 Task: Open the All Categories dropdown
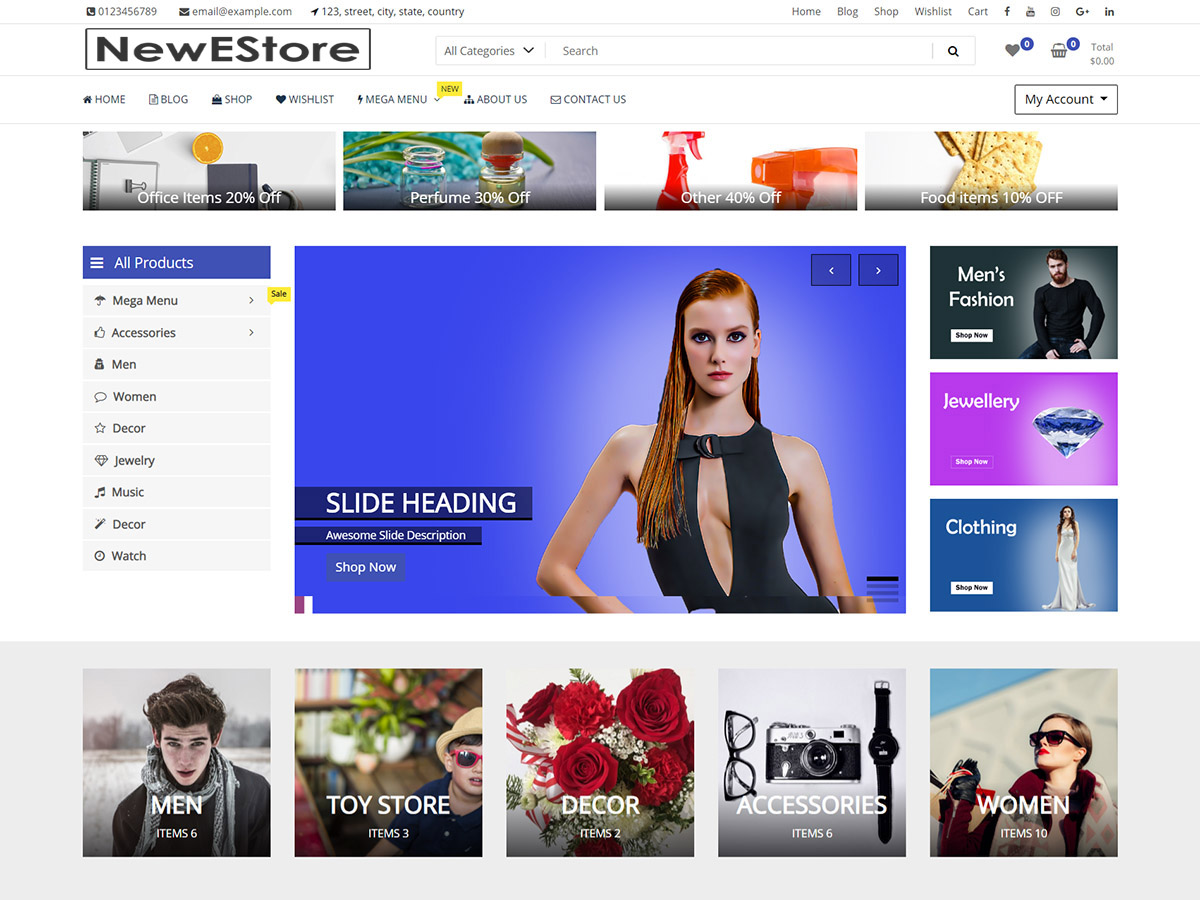489,51
